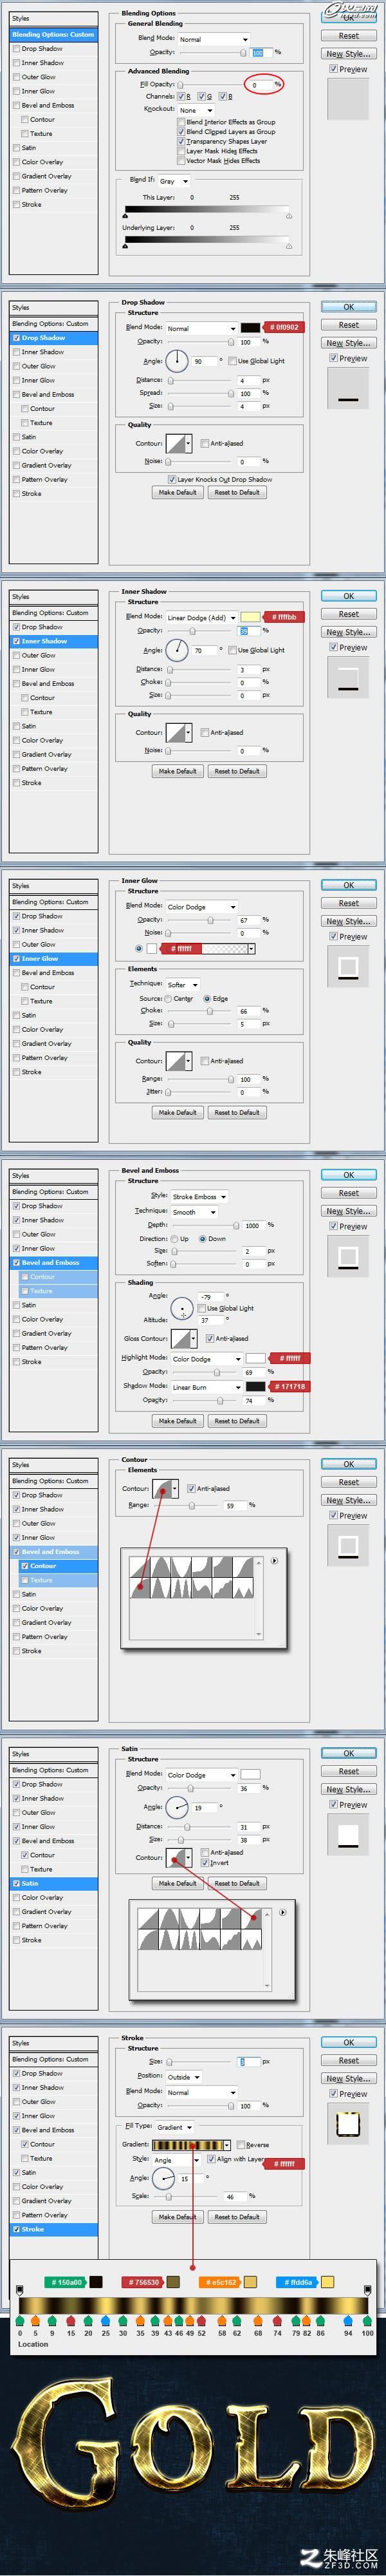Open the Inner Shadow contour thumbnail
The width and height of the screenshot is (386, 2576).
[x=177, y=732]
